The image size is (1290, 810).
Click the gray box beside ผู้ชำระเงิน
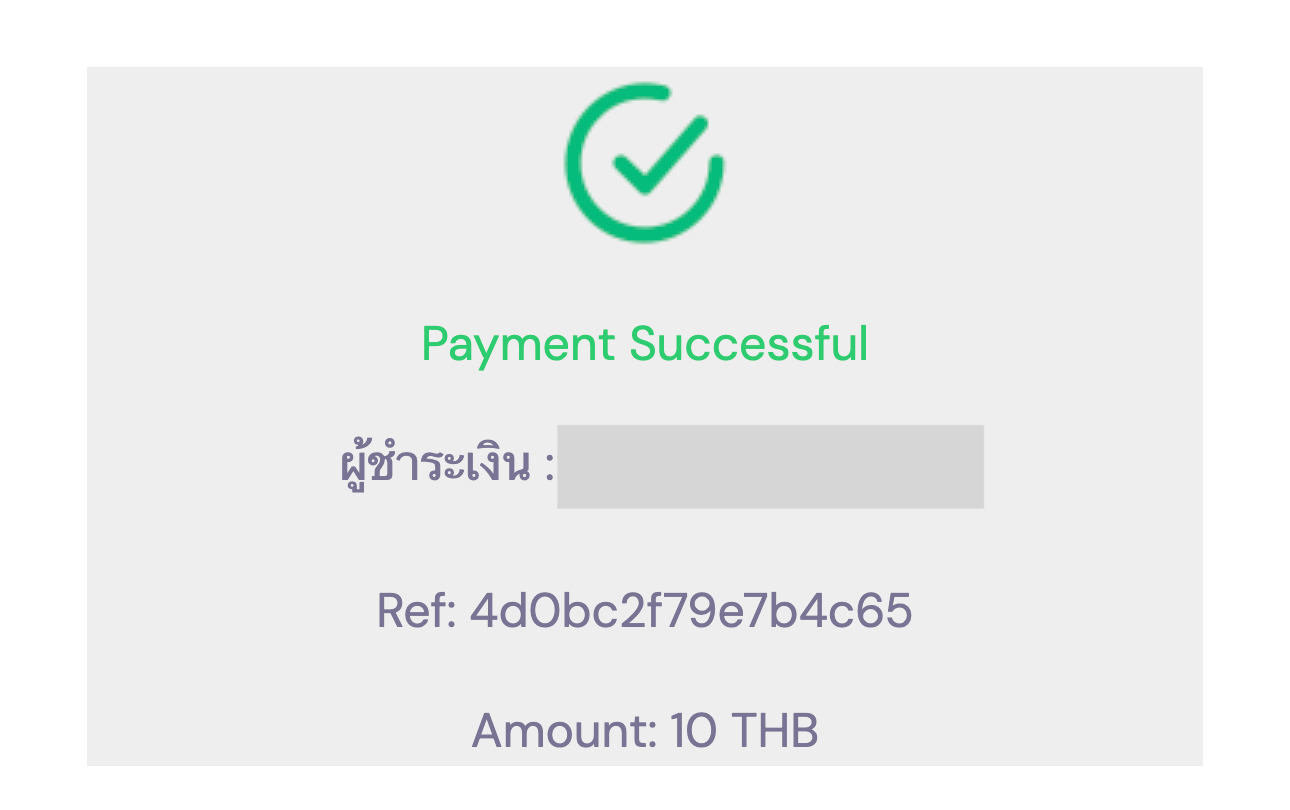(x=770, y=466)
